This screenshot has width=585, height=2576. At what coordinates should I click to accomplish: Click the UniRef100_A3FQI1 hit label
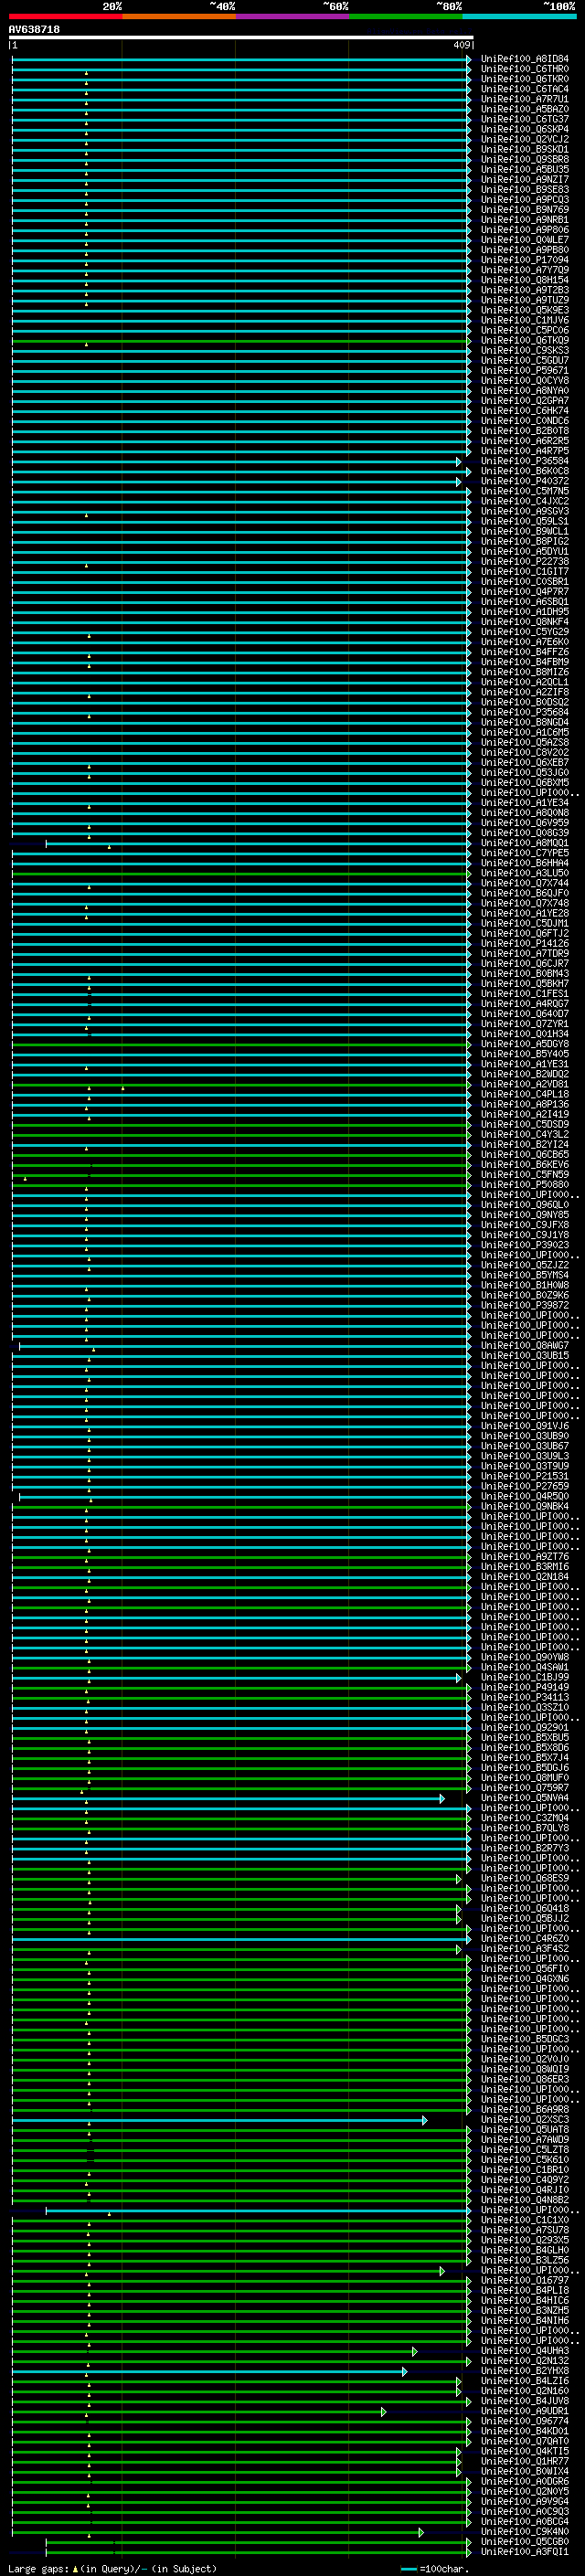click(524, 2551)
